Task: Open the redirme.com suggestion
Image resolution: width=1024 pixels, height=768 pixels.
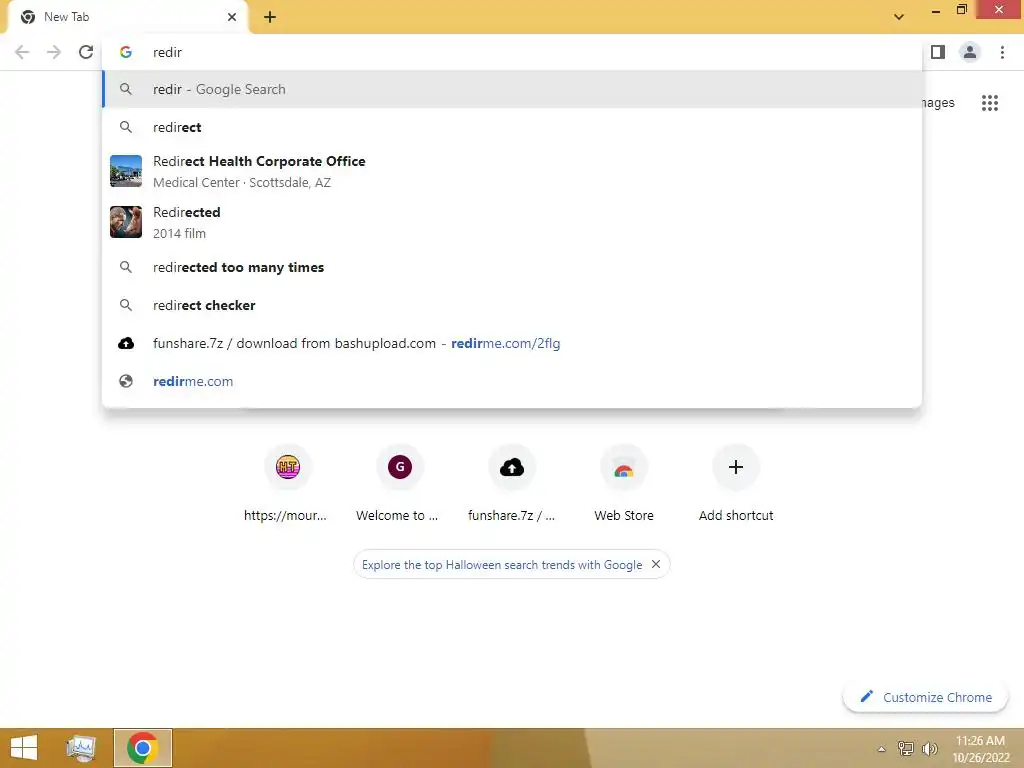Action: point(512,381)
